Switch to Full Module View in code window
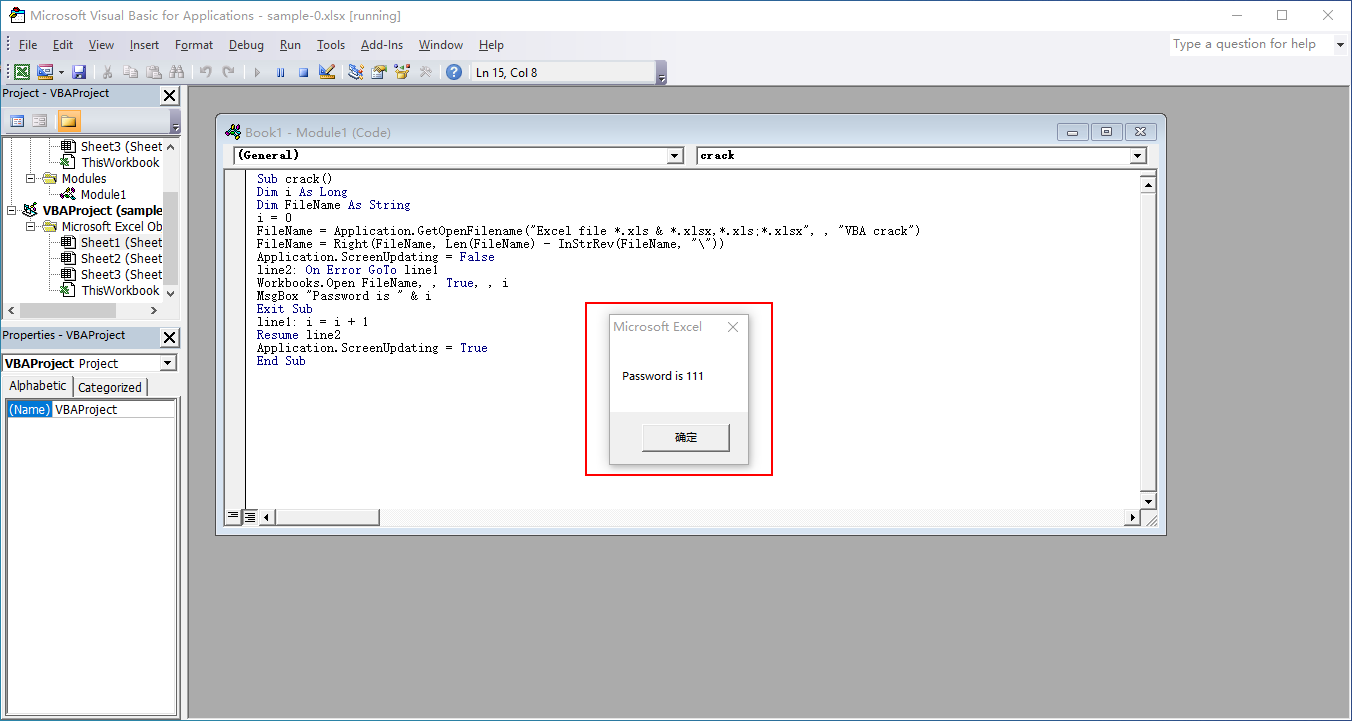Viewport: 1352px width, 721px height. (x=250, y=517)
